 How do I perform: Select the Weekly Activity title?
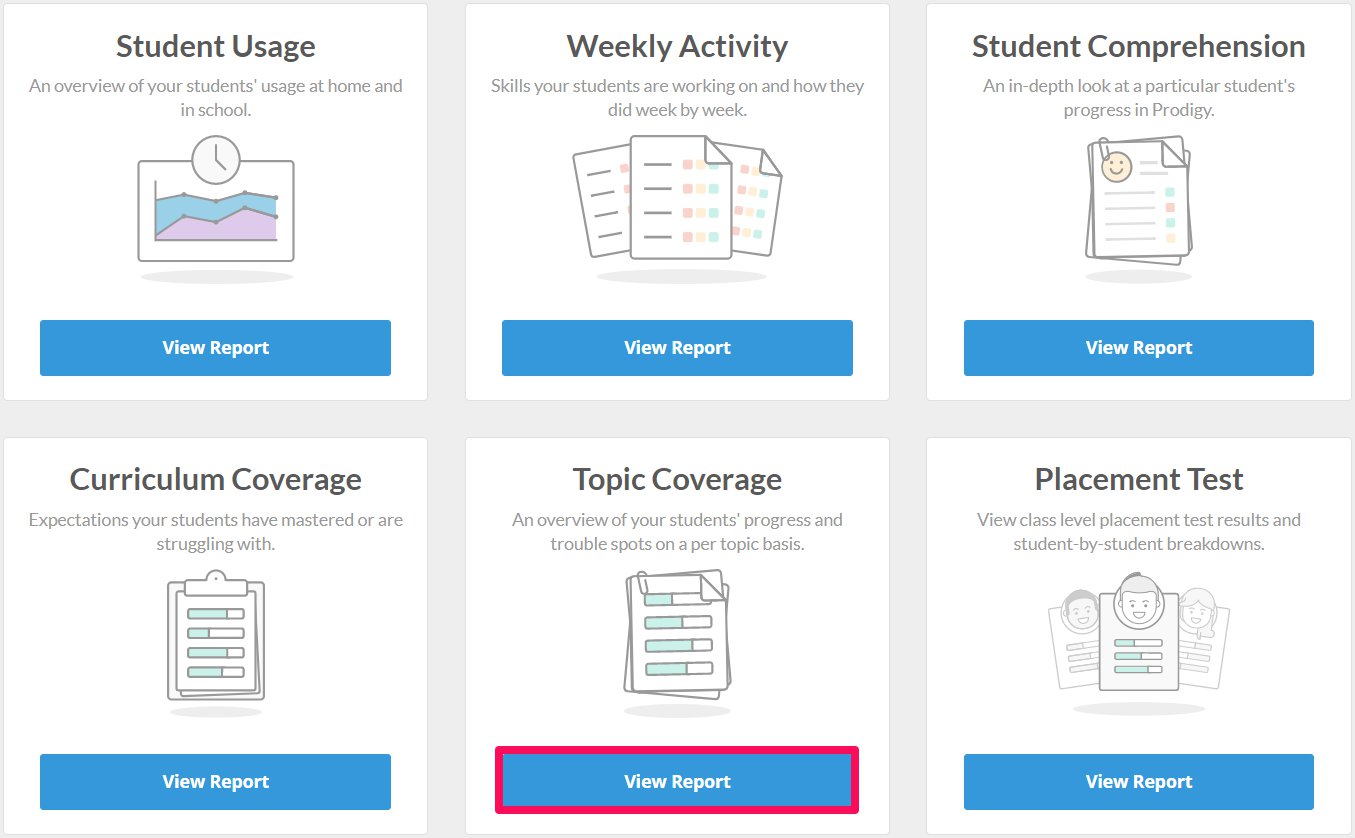[677, 46]
